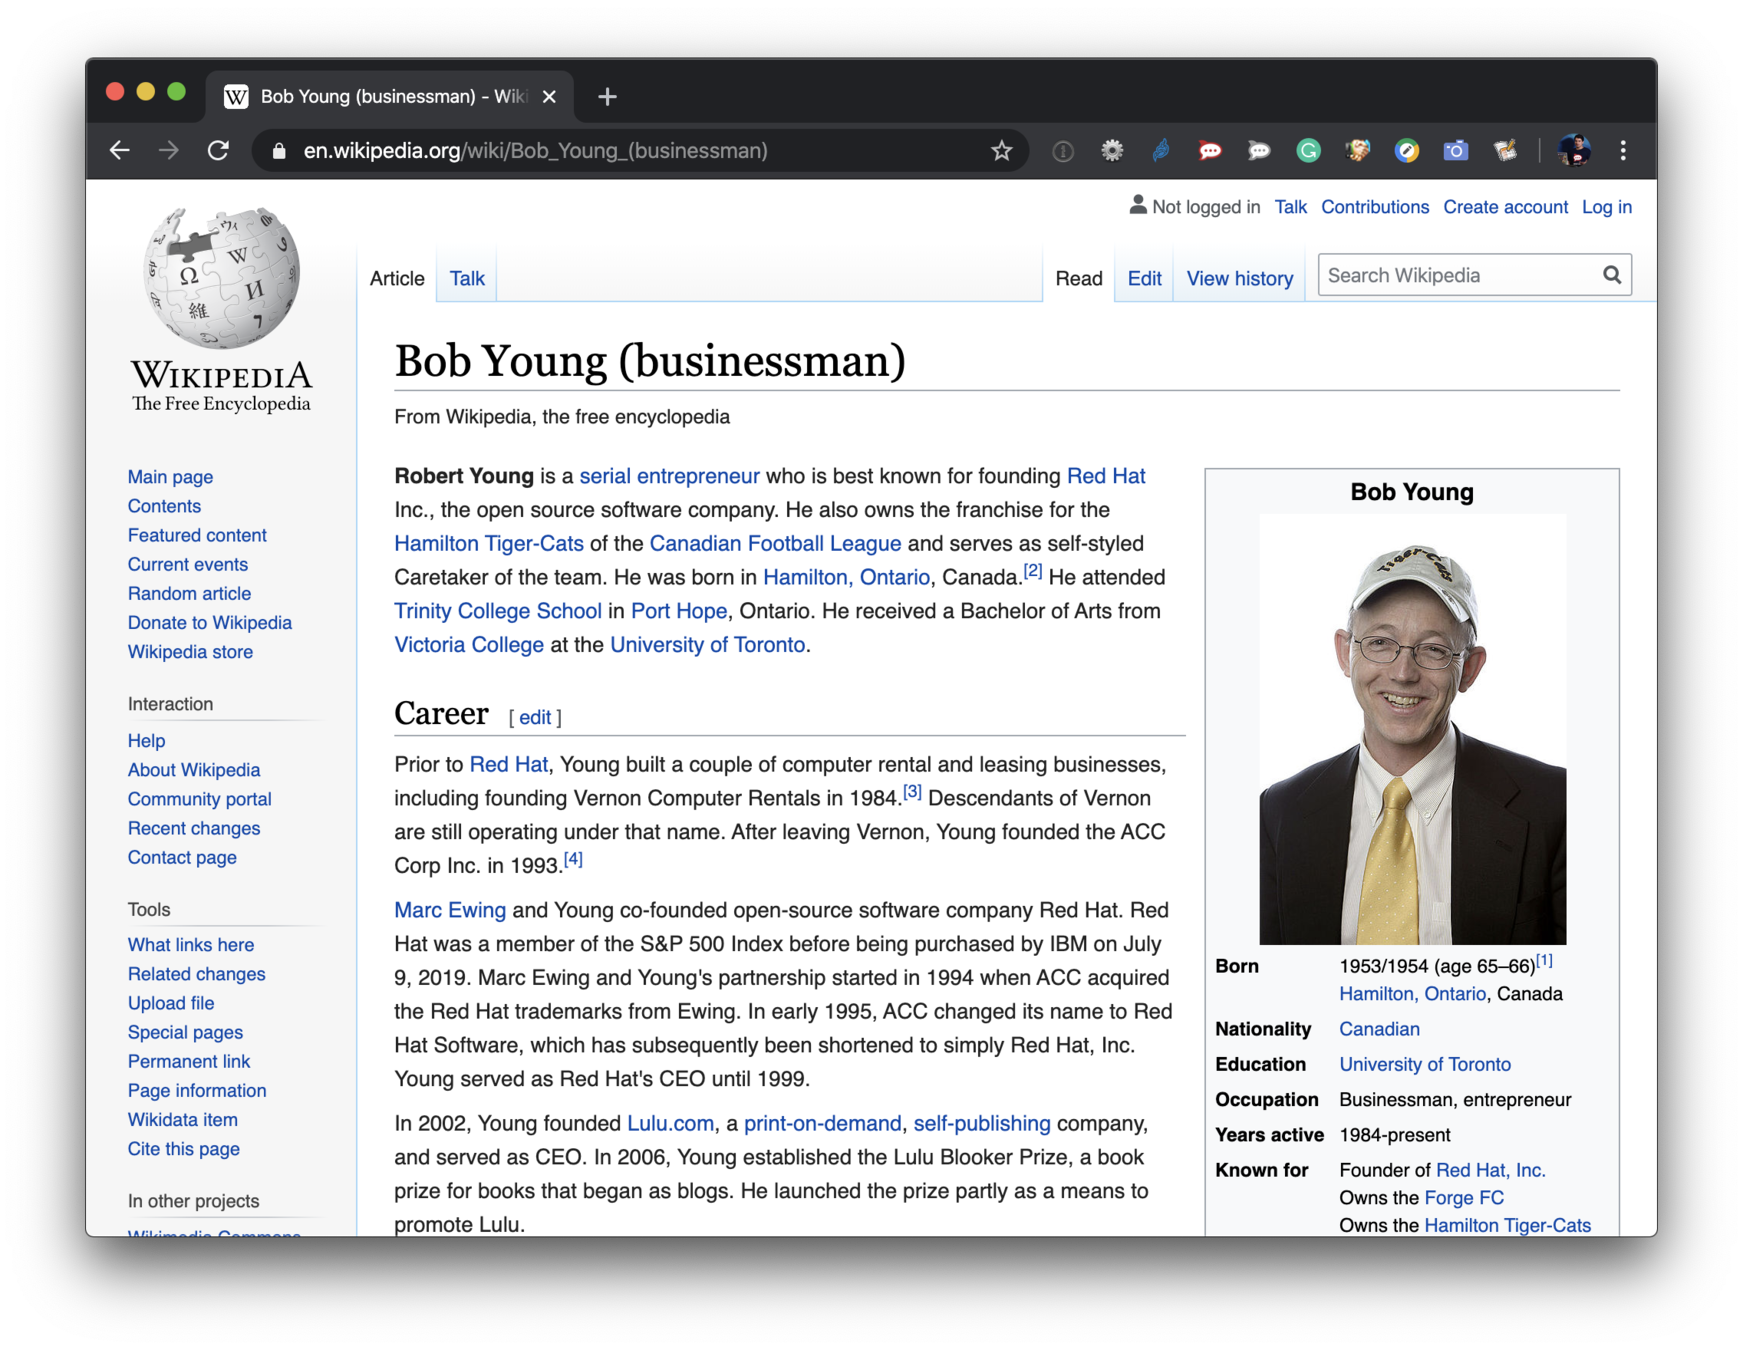
Task: Open the Wikipedia store link
Action: click(190, 651)
